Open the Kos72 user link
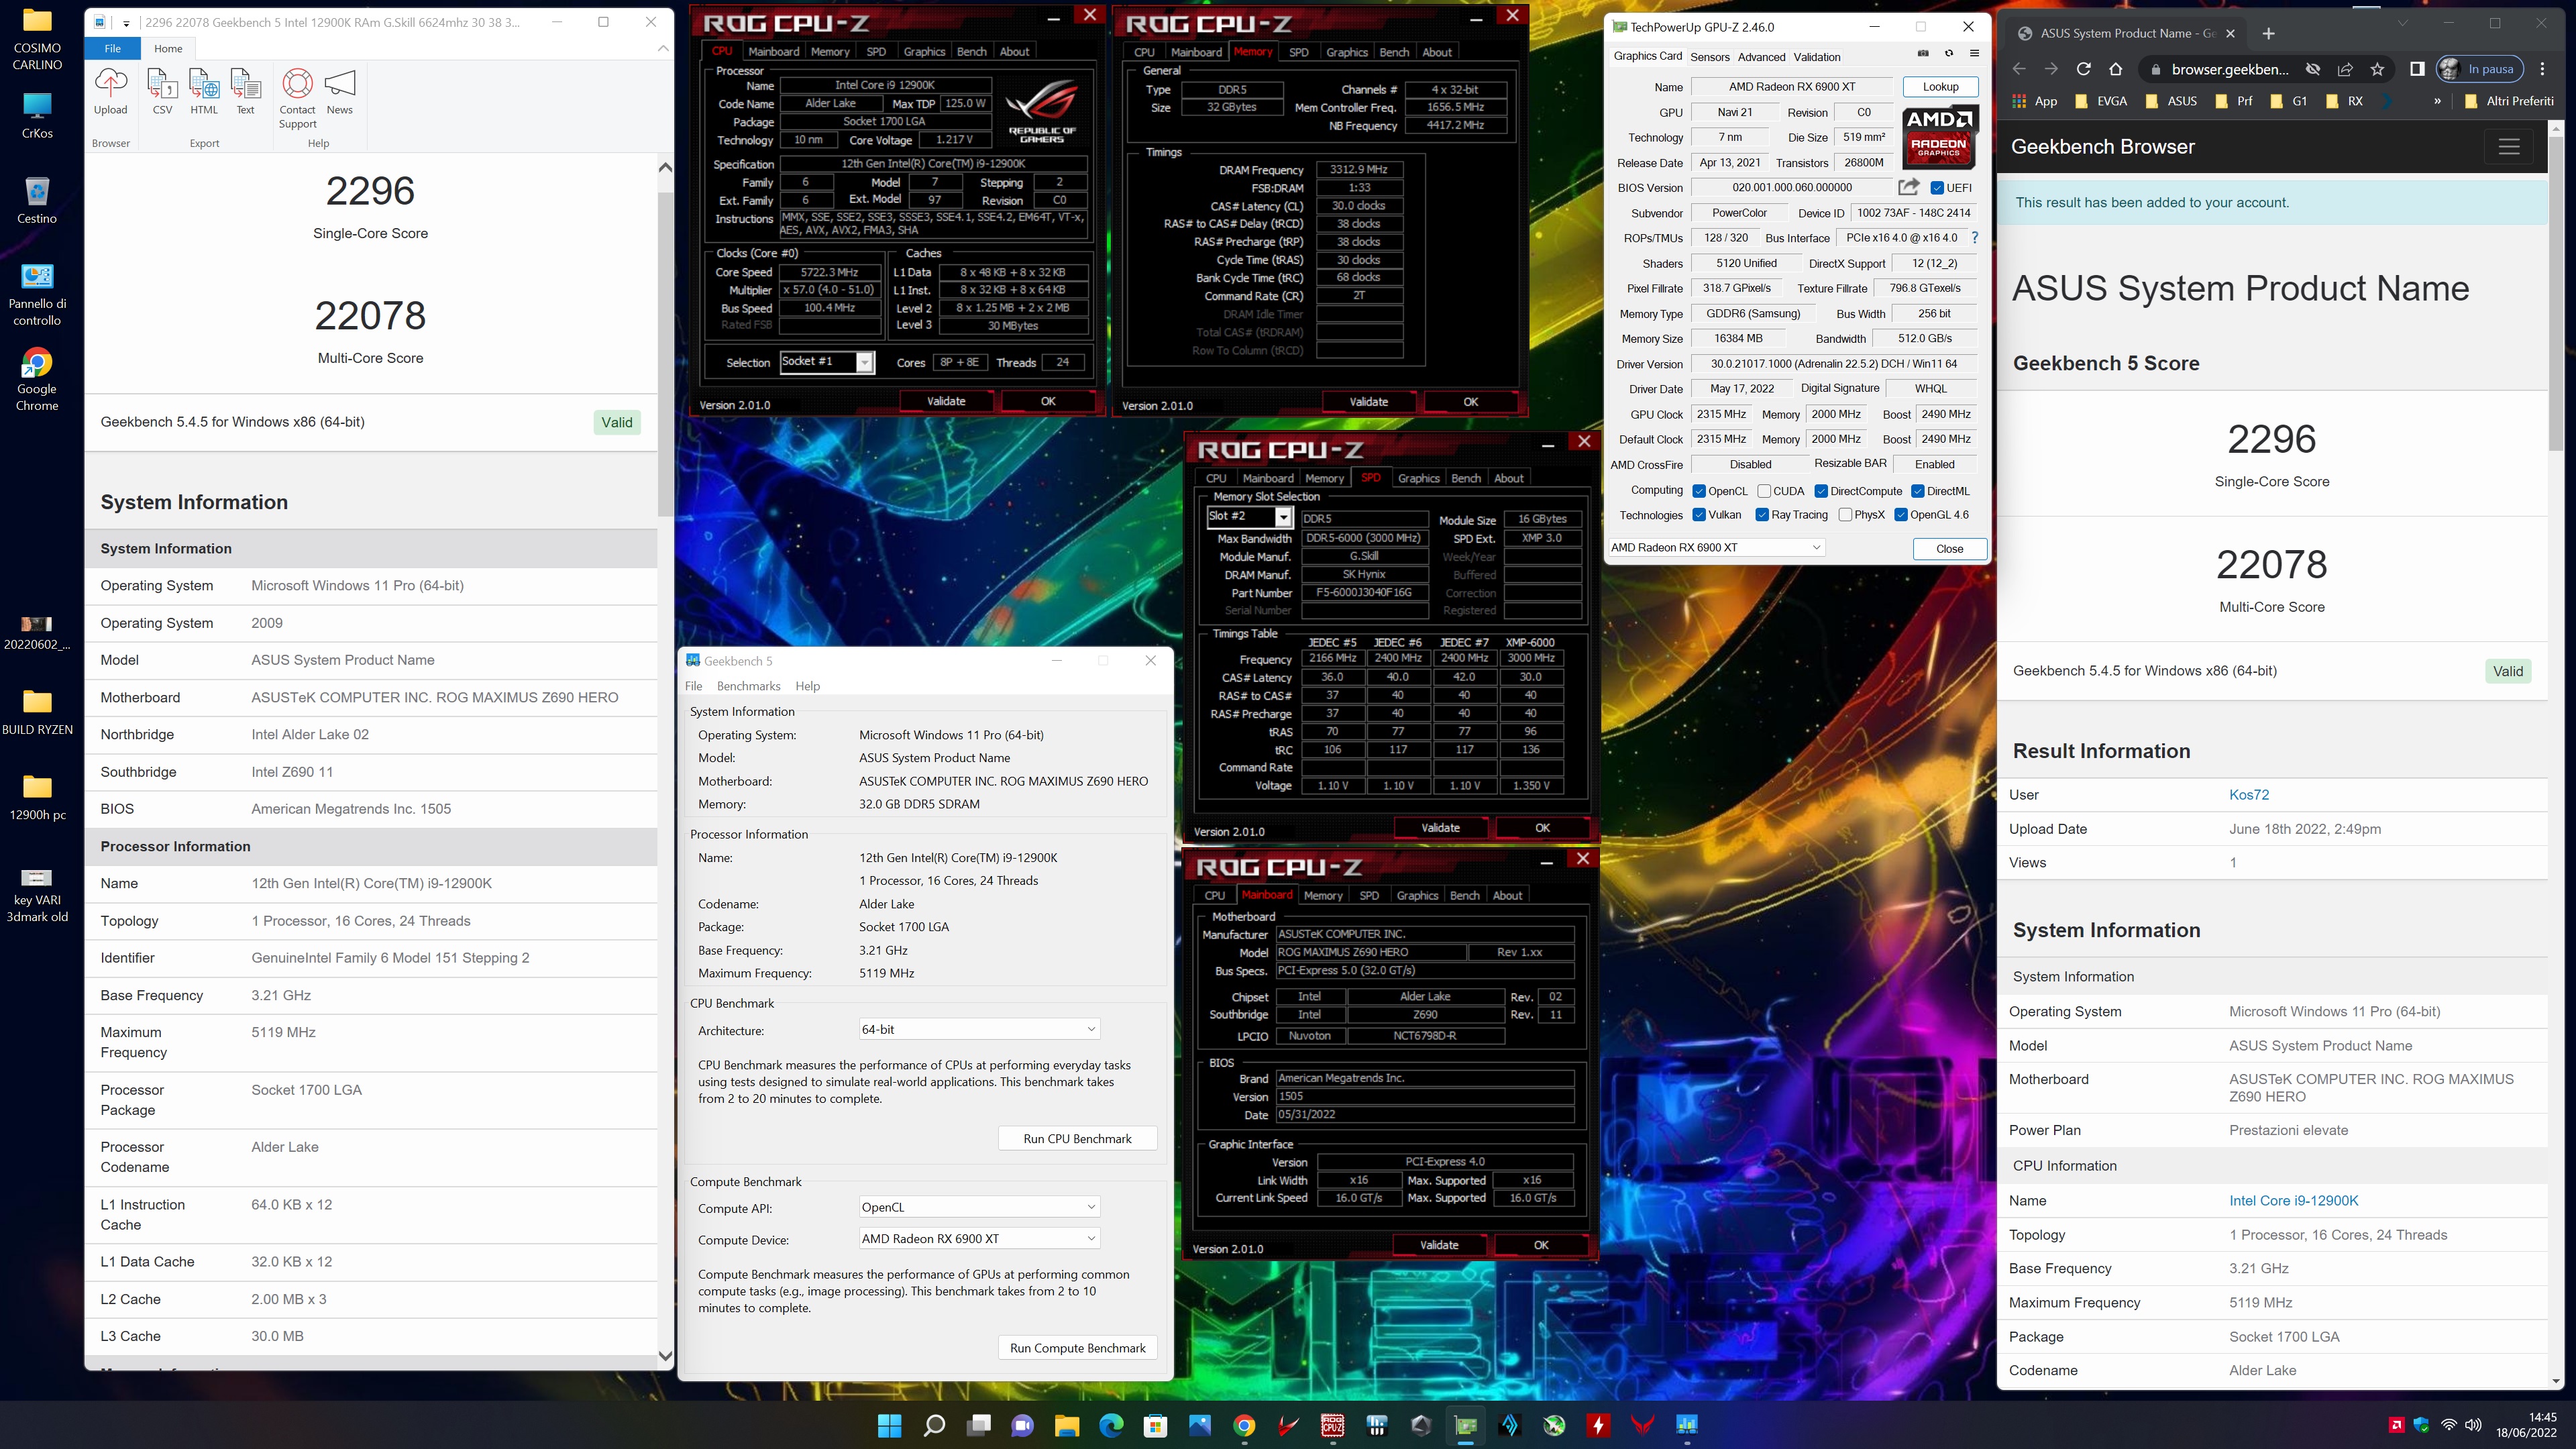 click(2248, 795)
